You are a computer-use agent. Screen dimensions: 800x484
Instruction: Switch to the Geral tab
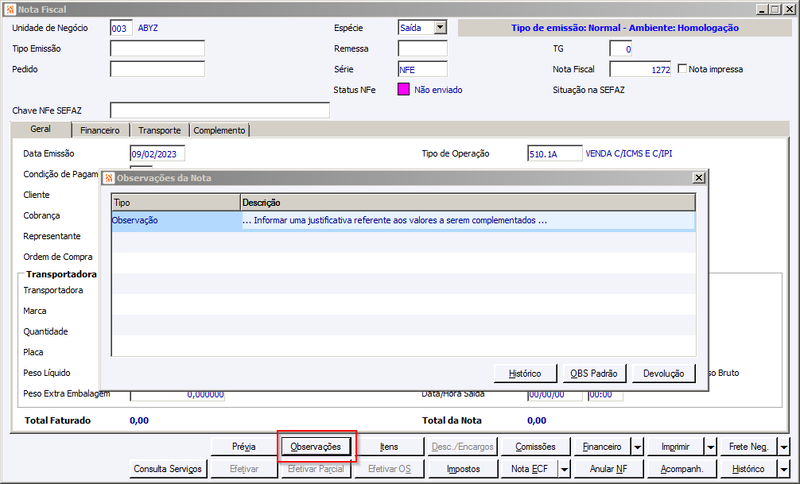(40, 129)
